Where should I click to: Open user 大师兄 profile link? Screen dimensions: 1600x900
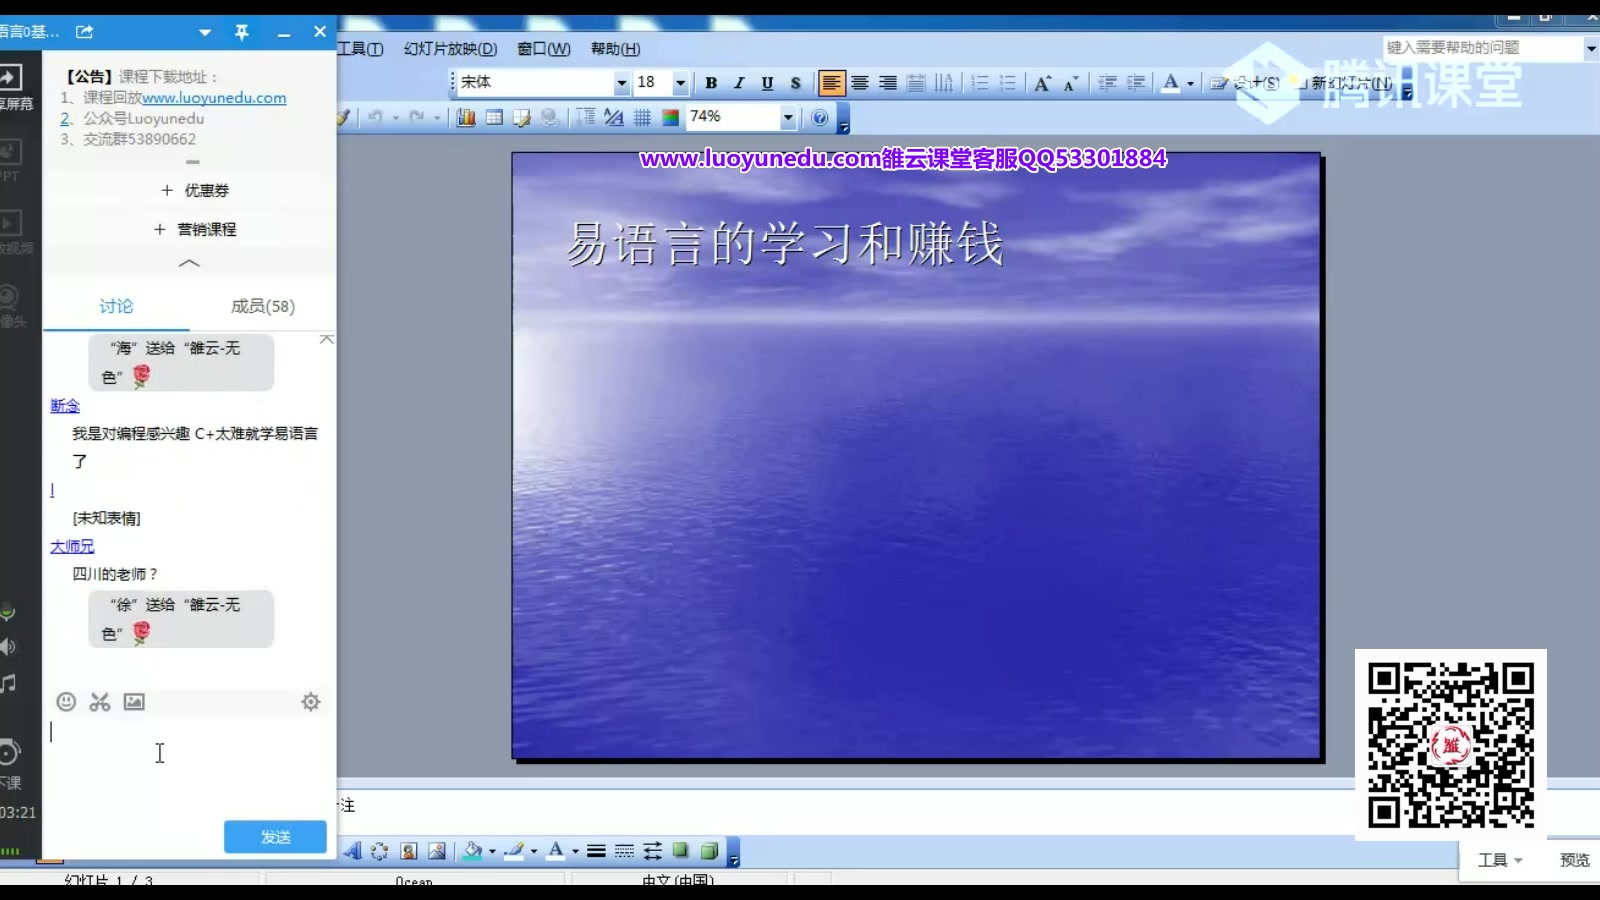[x=72, y=546]
